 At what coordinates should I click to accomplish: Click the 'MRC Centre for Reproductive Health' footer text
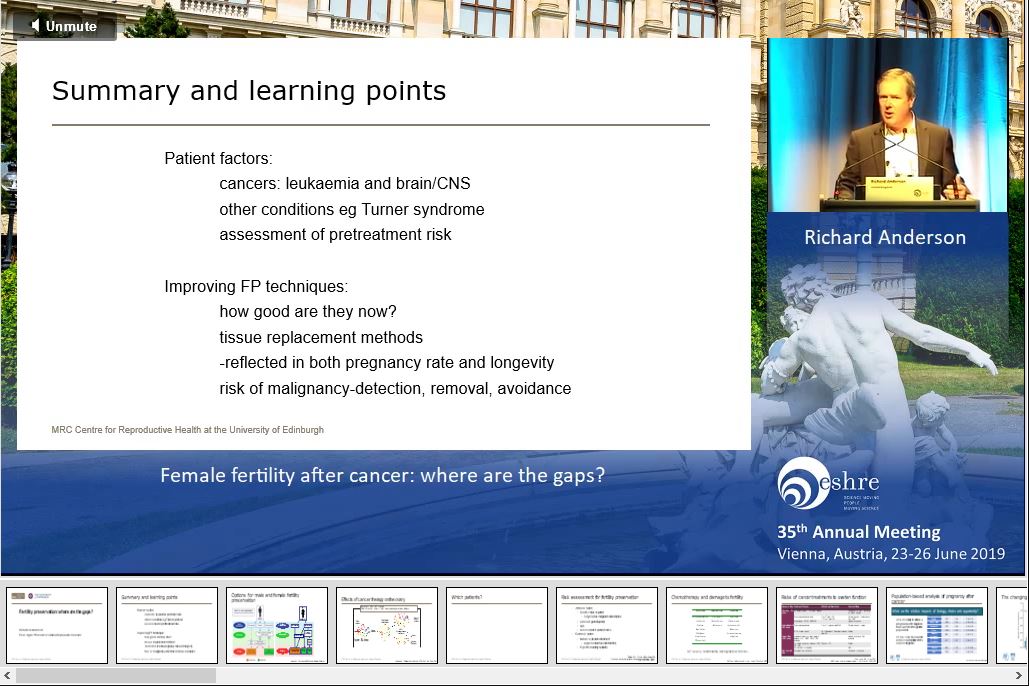click(x=188, y=429)
